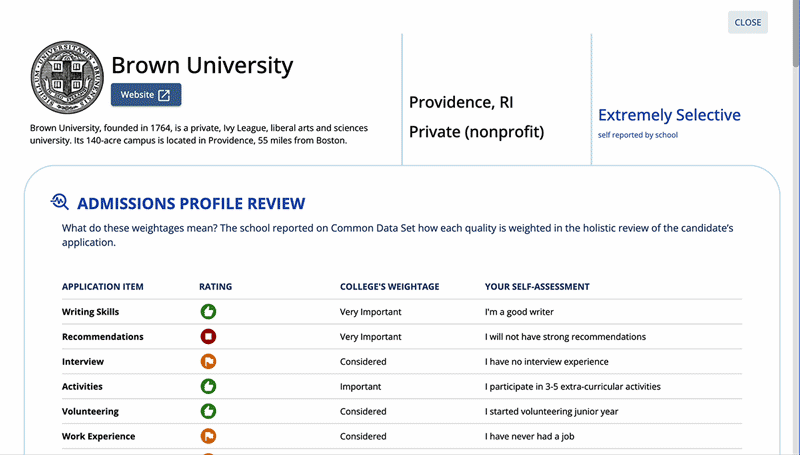Click the orange flag icon for Work Experience
The image size is (800, 455).
209,436
